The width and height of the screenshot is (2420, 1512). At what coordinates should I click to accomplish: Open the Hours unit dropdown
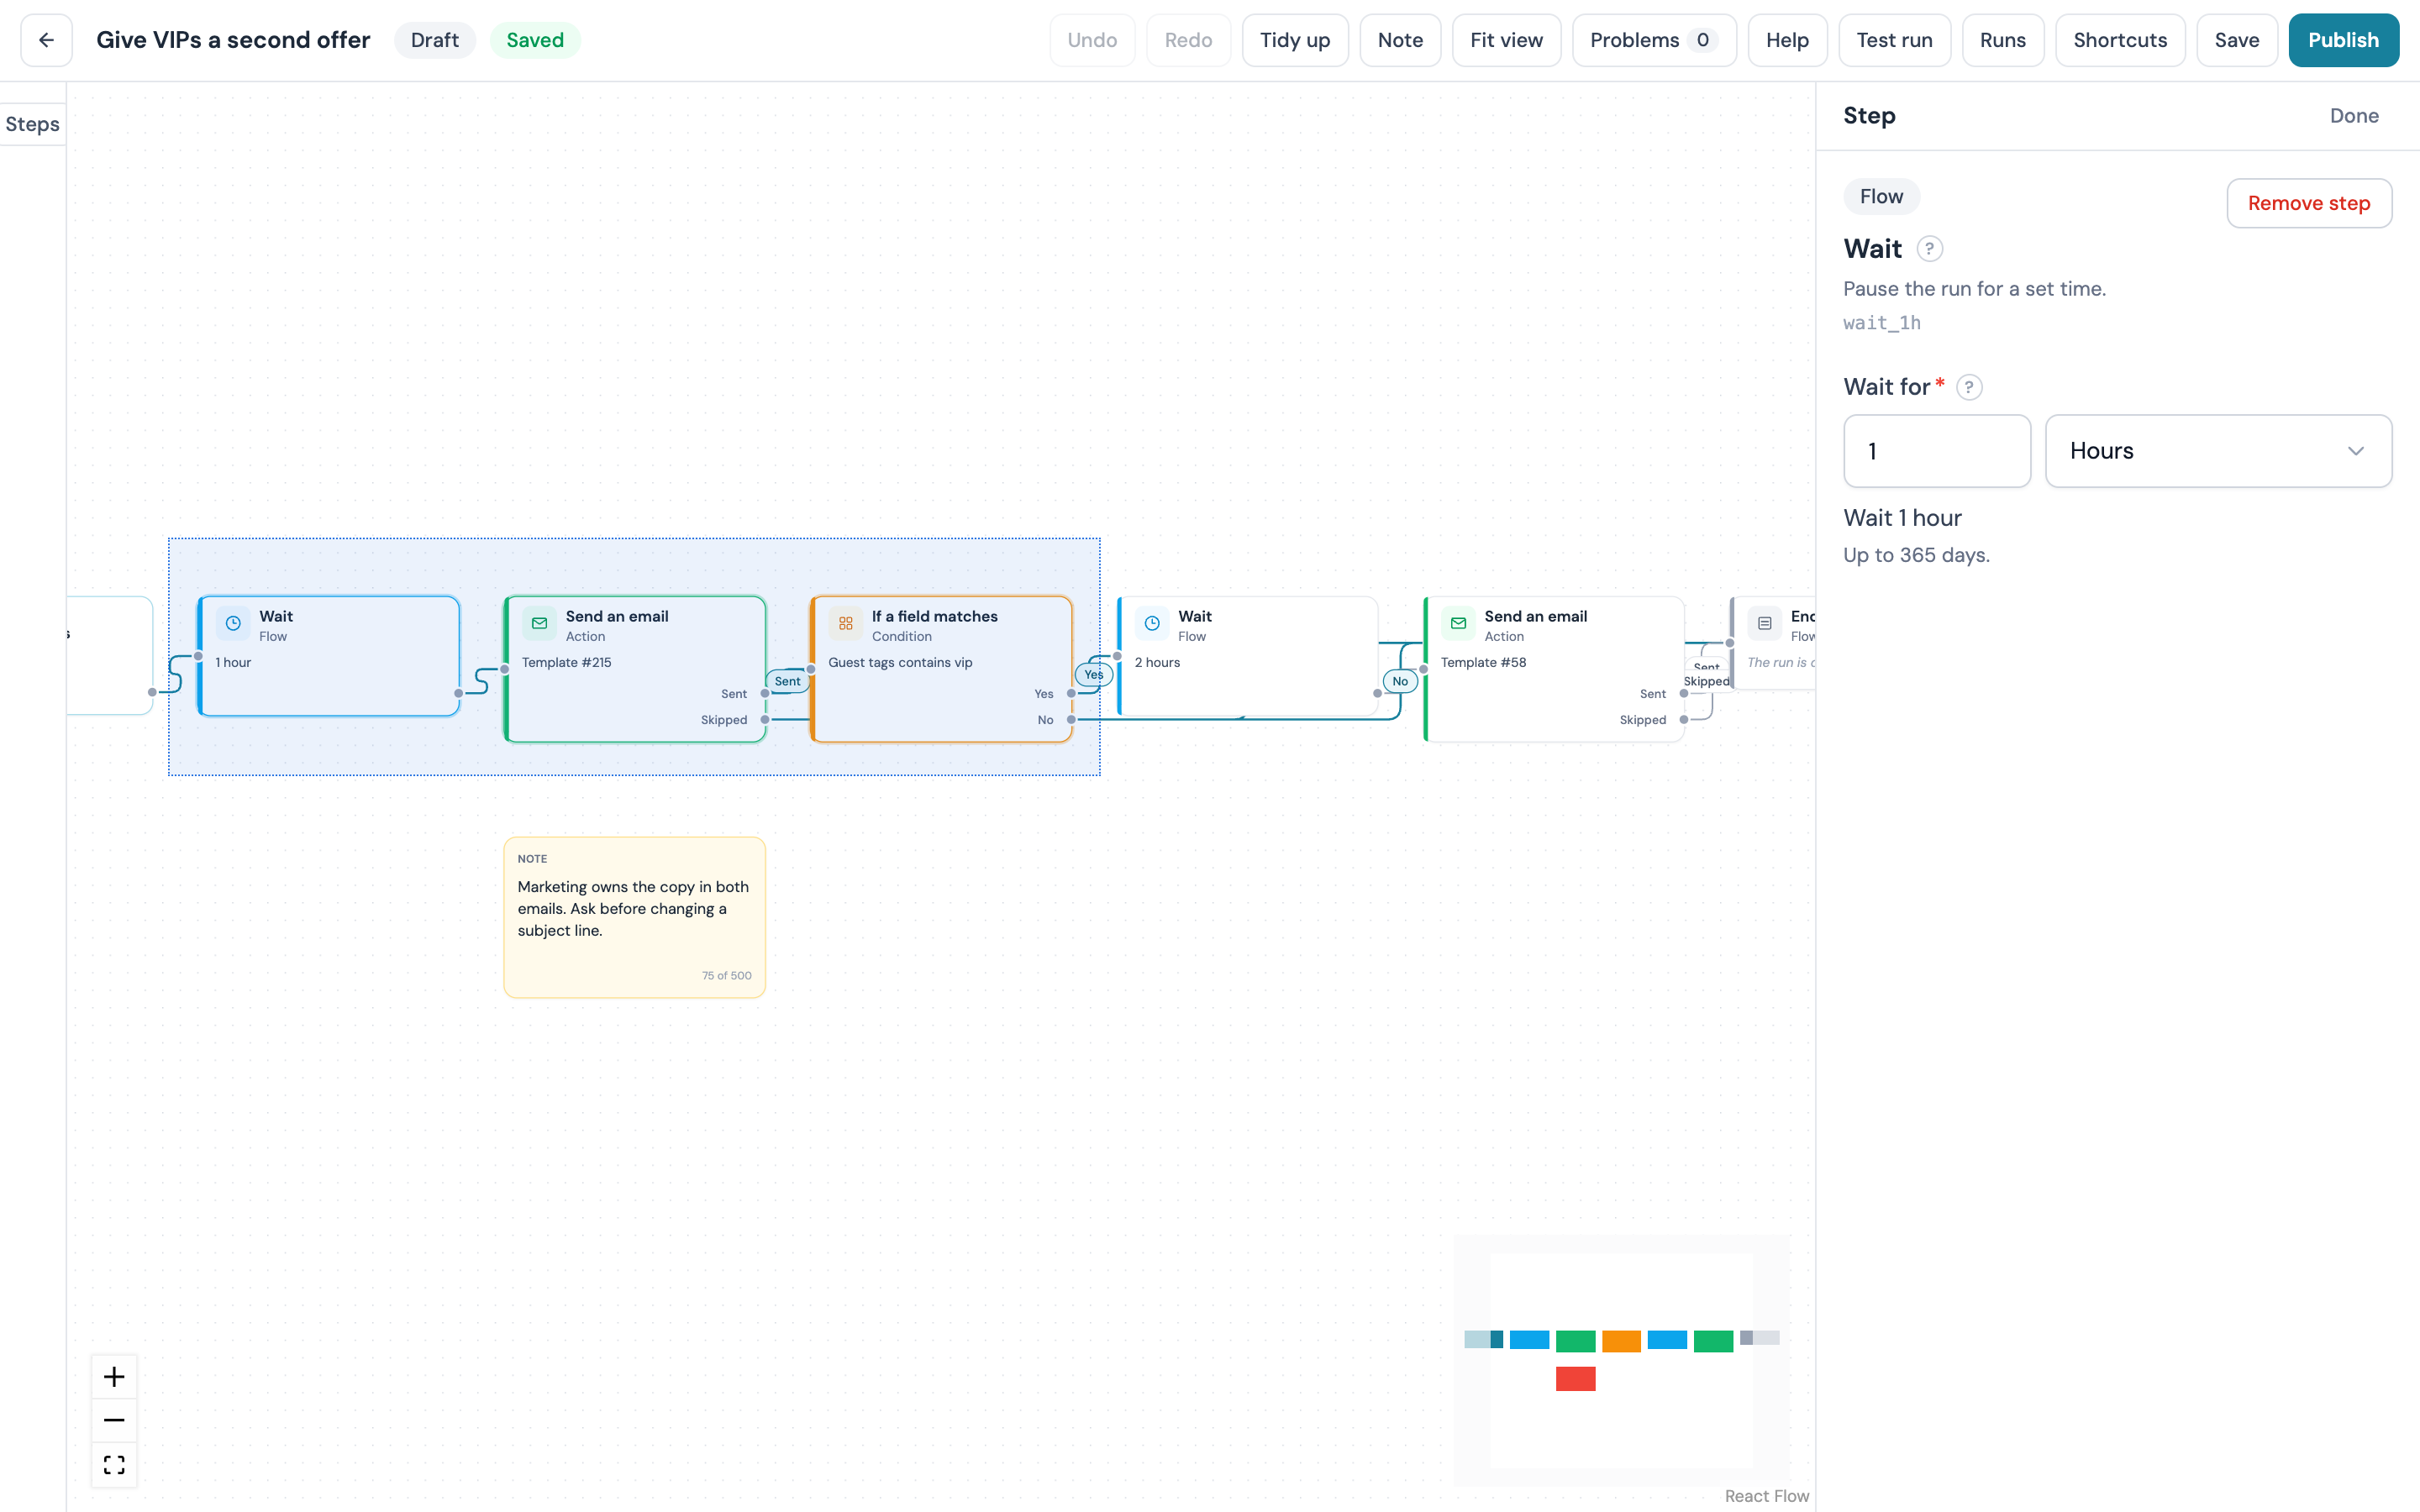point(2218,451)
